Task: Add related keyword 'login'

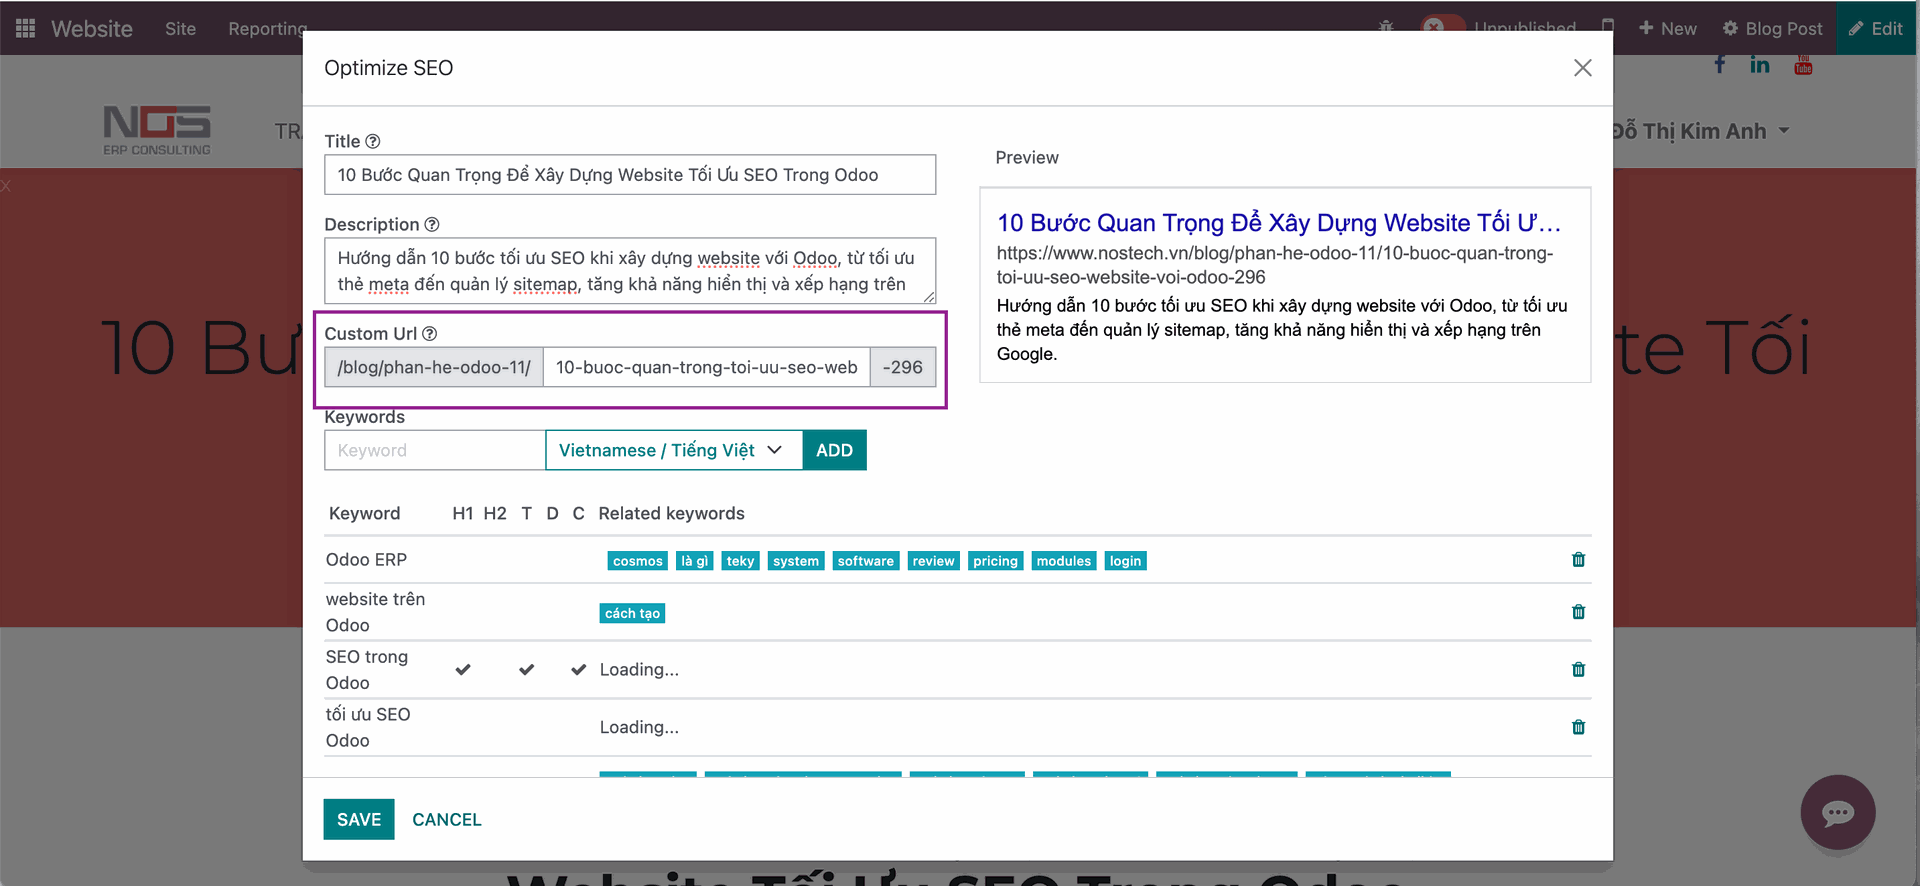Action: (1125, 561)
